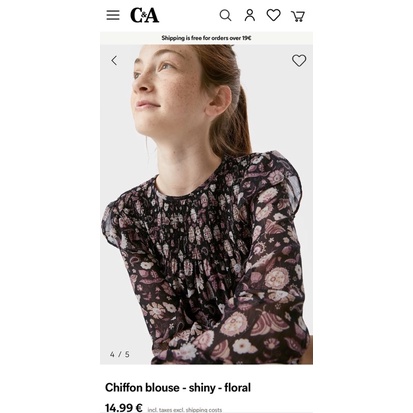Open the search magnifier in header
413x413 pixels.
coord(225,15)
